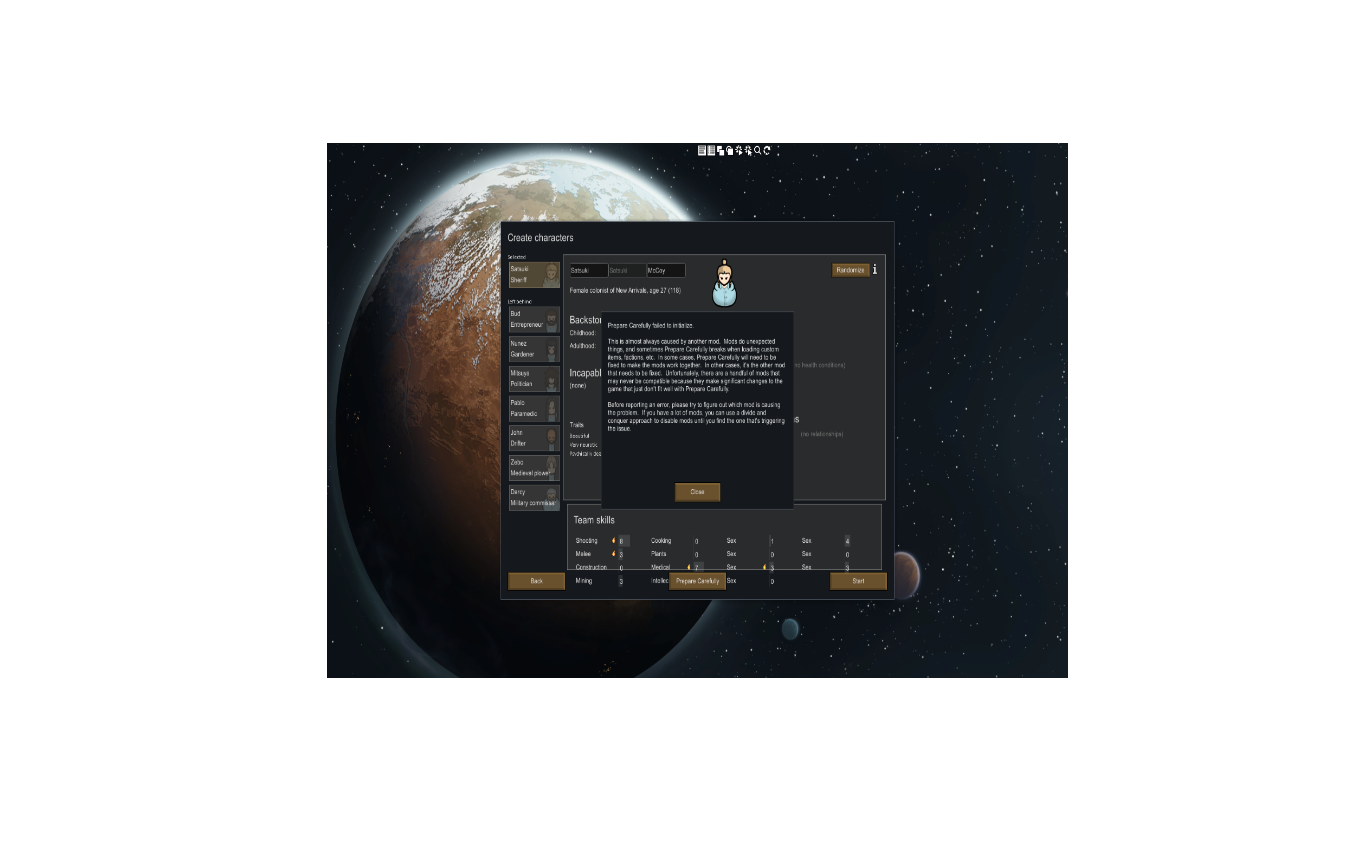Click the 'Left behind' section label
This screenshot has width=1367, height=847.
point(520,302)
